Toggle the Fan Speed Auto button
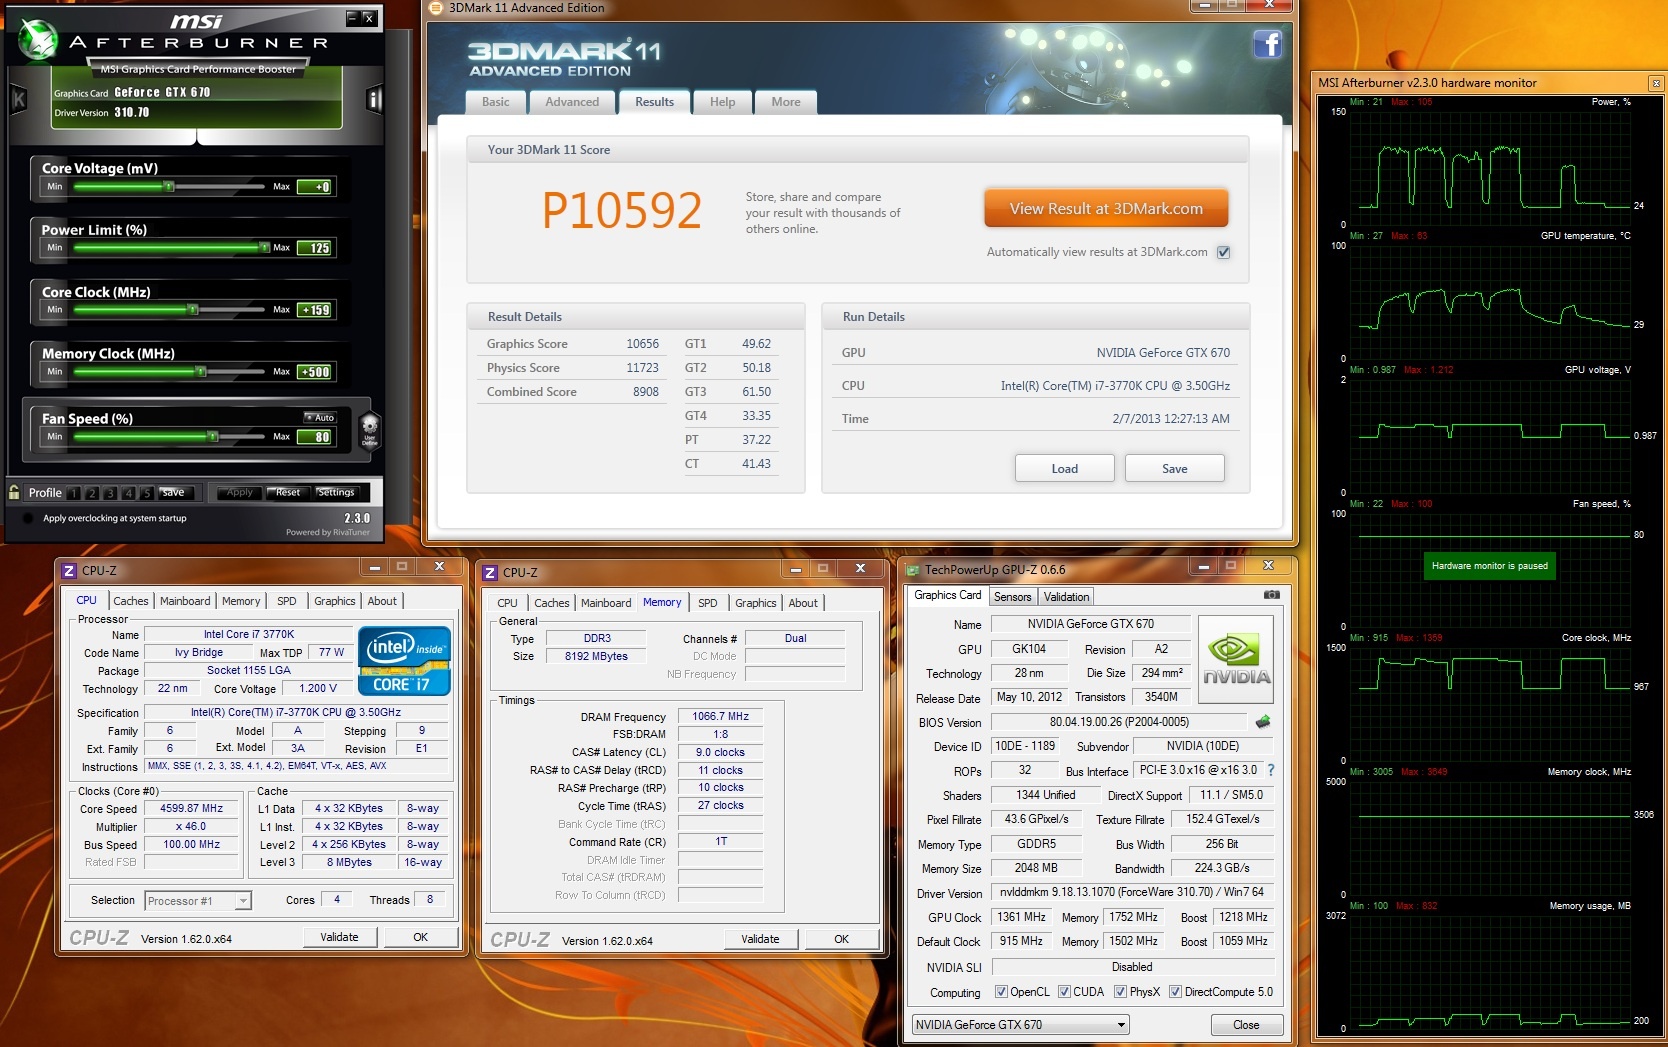 pyautogui.click(x=320, y=418)
